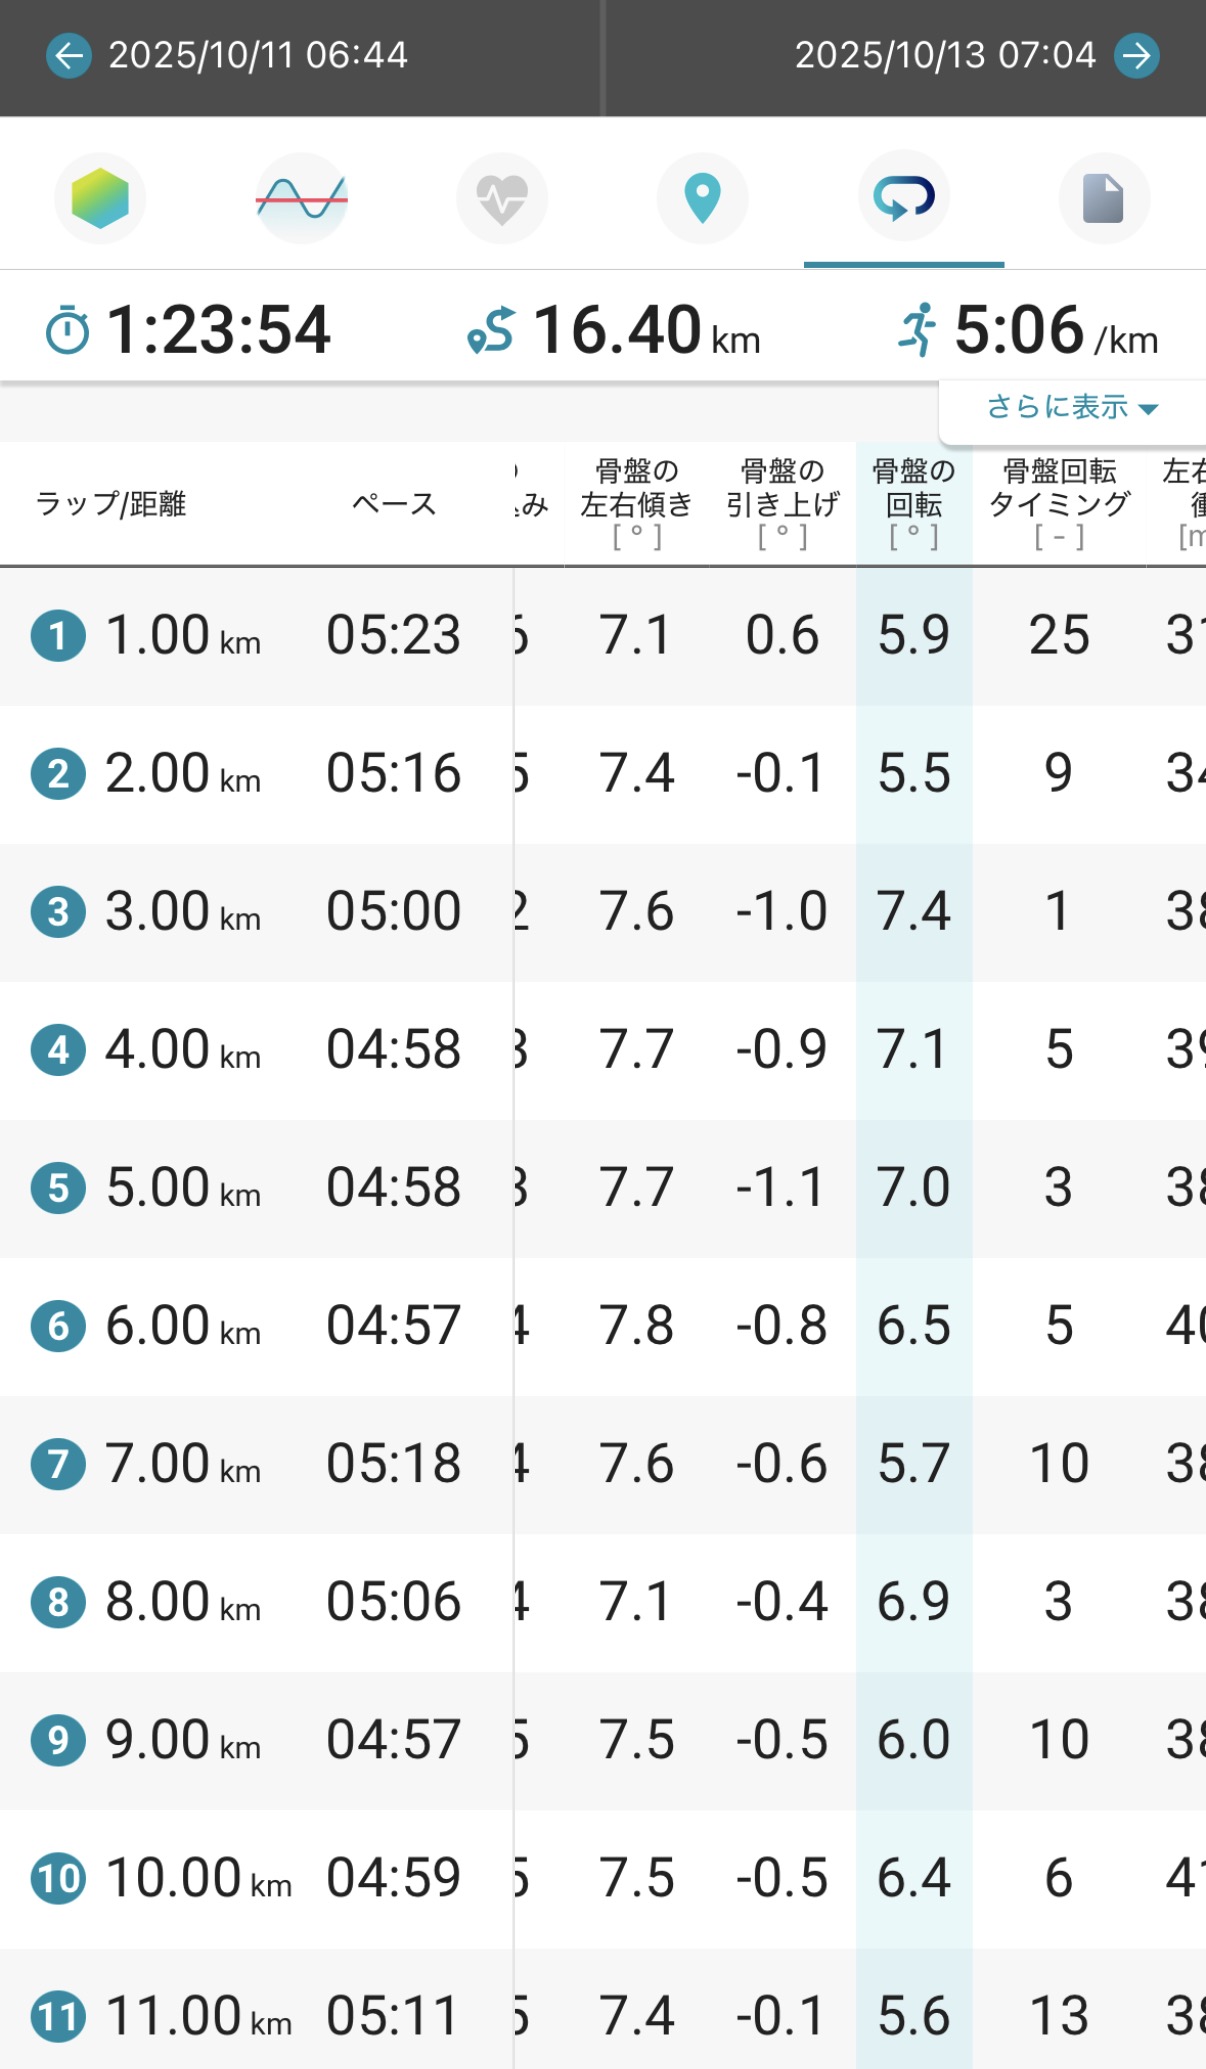Select the lap loop tab
This screenshot has height=2069, width=1206.
(x=903, y=198)
